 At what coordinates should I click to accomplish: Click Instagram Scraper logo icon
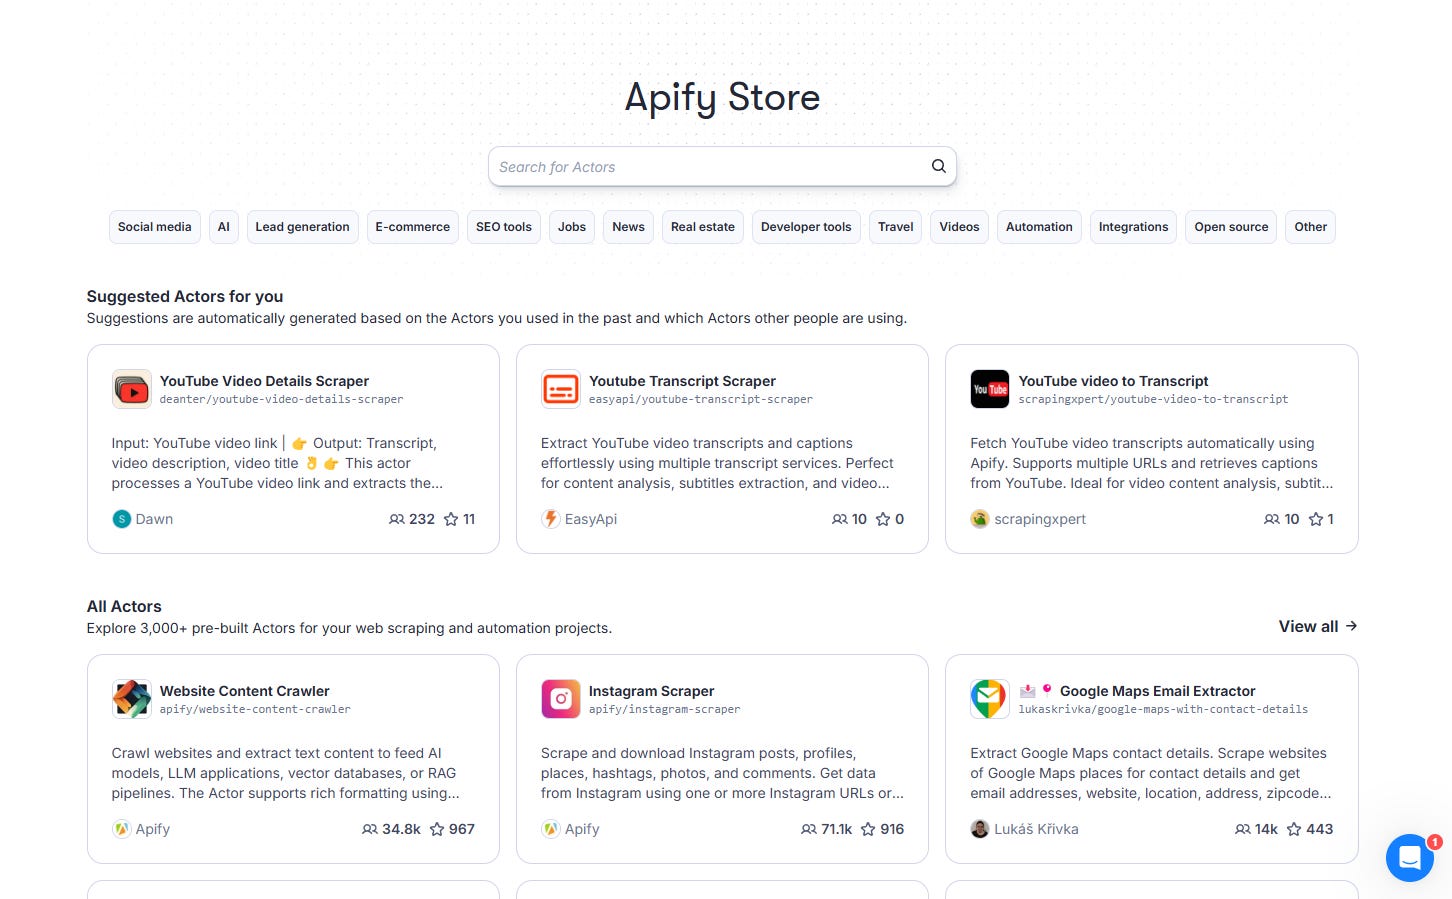561,699
